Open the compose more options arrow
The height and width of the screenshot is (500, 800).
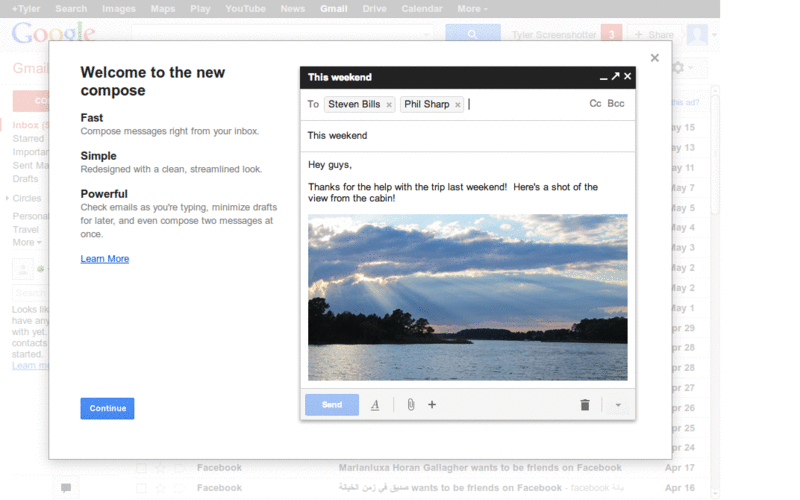(618, 405)
